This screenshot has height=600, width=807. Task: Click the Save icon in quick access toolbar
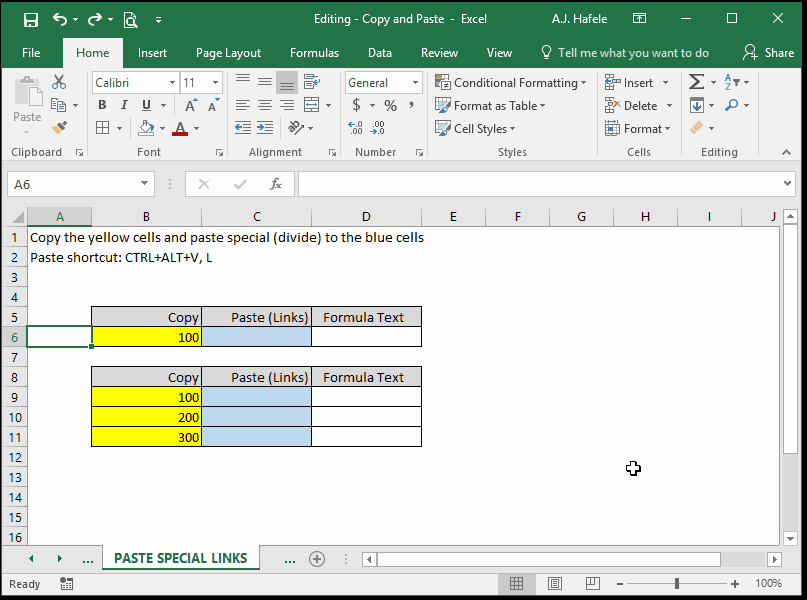pos(31,20)
